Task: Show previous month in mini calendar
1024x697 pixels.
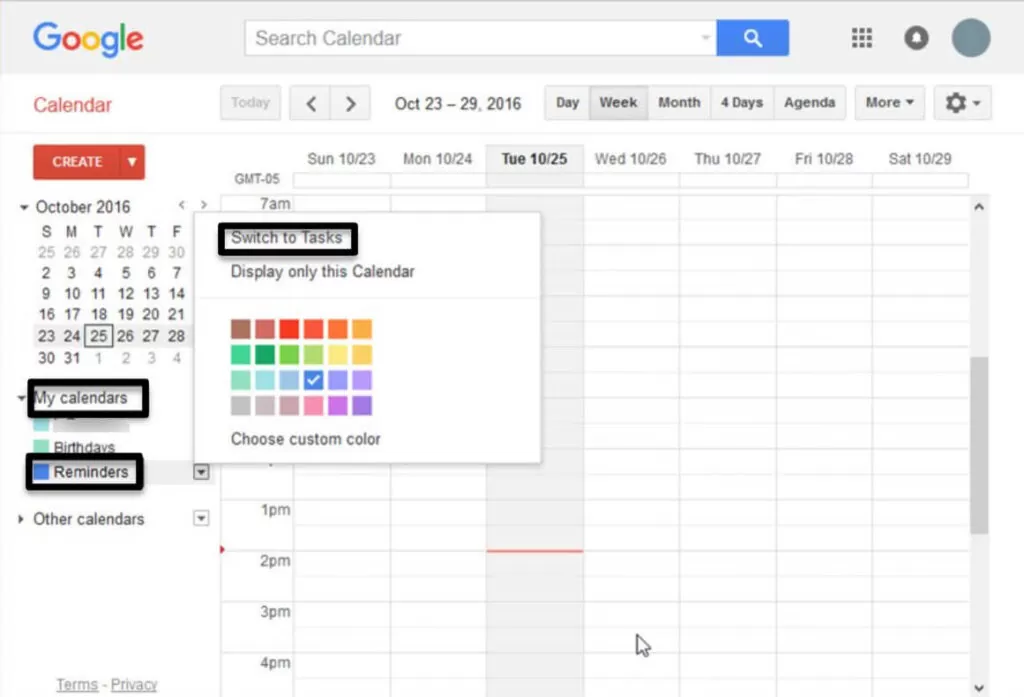Action: 182,205
